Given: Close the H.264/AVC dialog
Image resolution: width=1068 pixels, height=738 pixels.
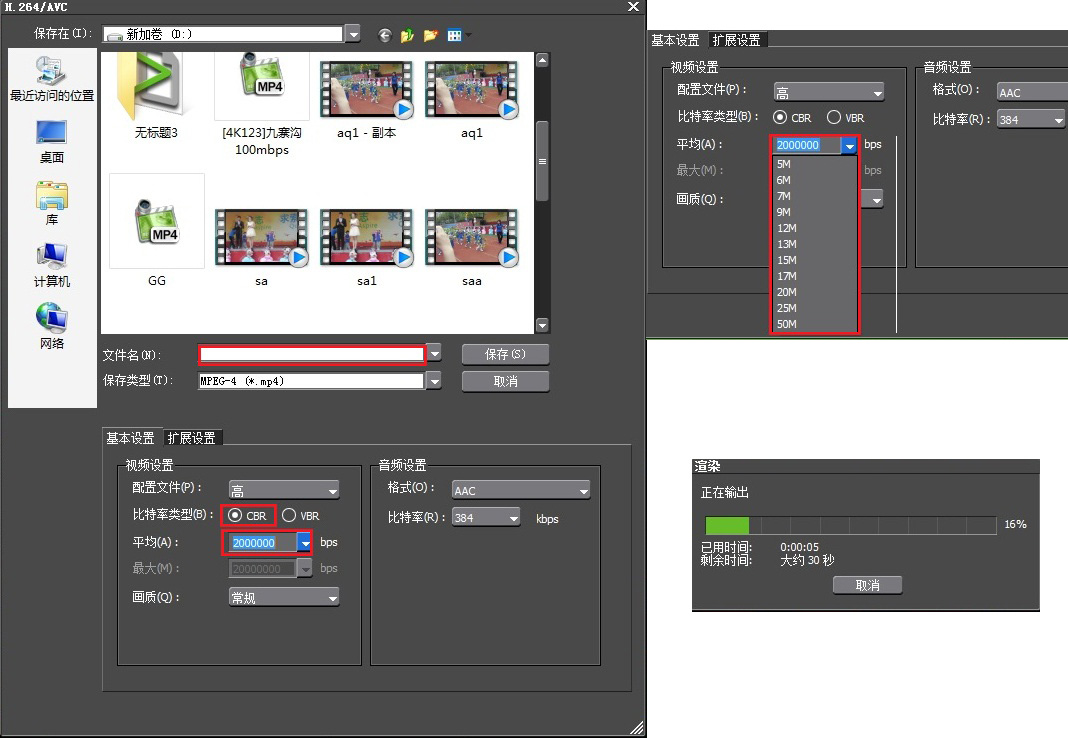Looking at the screenshot, I should click(x=633, y=7).
